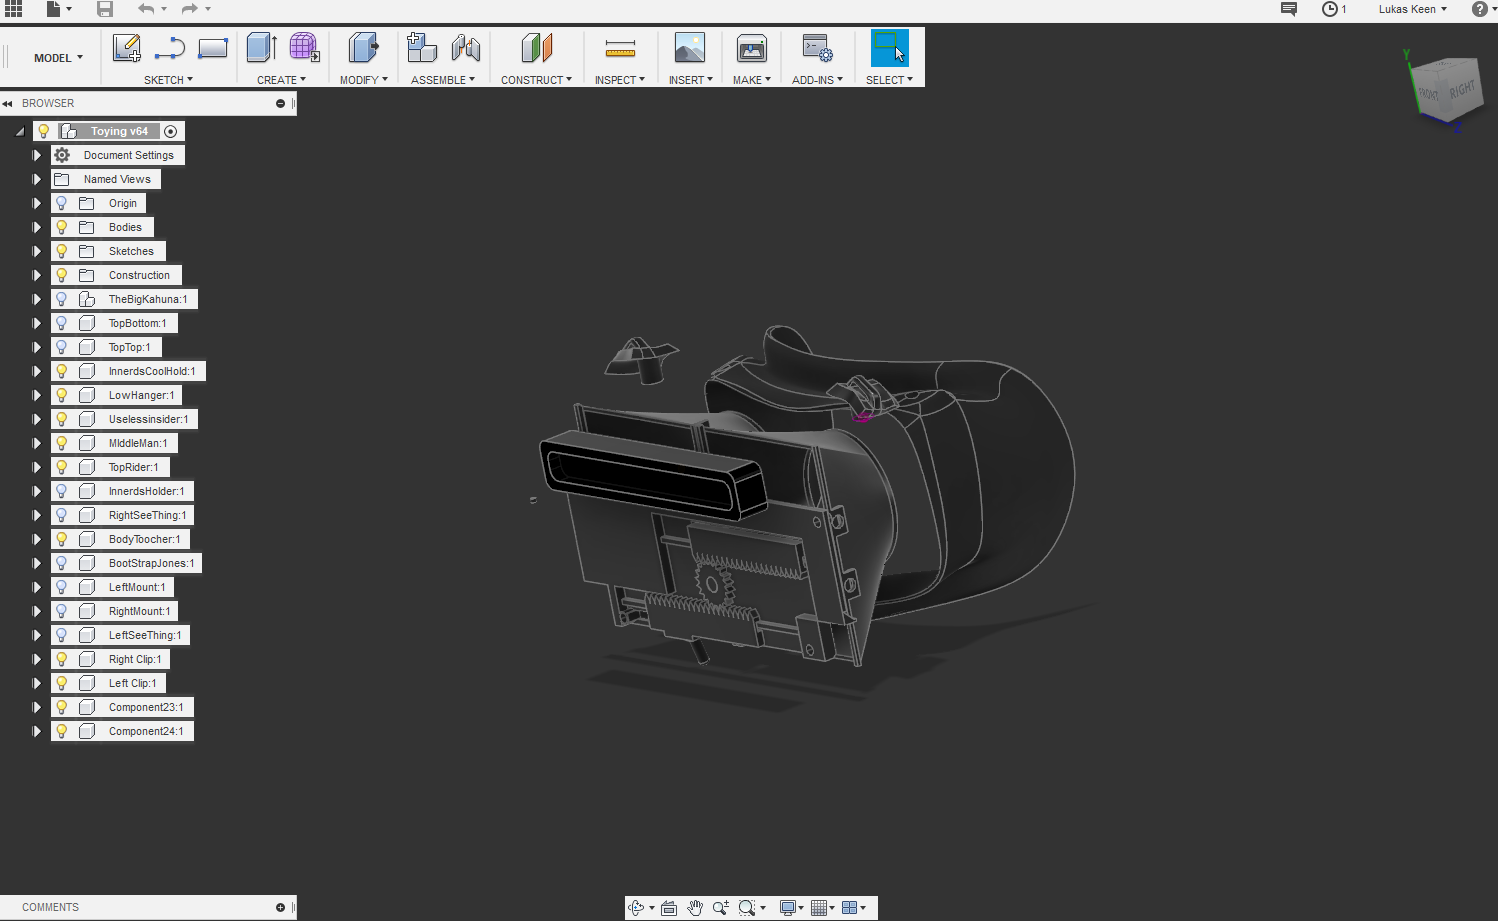Select the Extrude tool icon
The width and height of the screenshot is (1498, 921).
[x=261, y=48]
